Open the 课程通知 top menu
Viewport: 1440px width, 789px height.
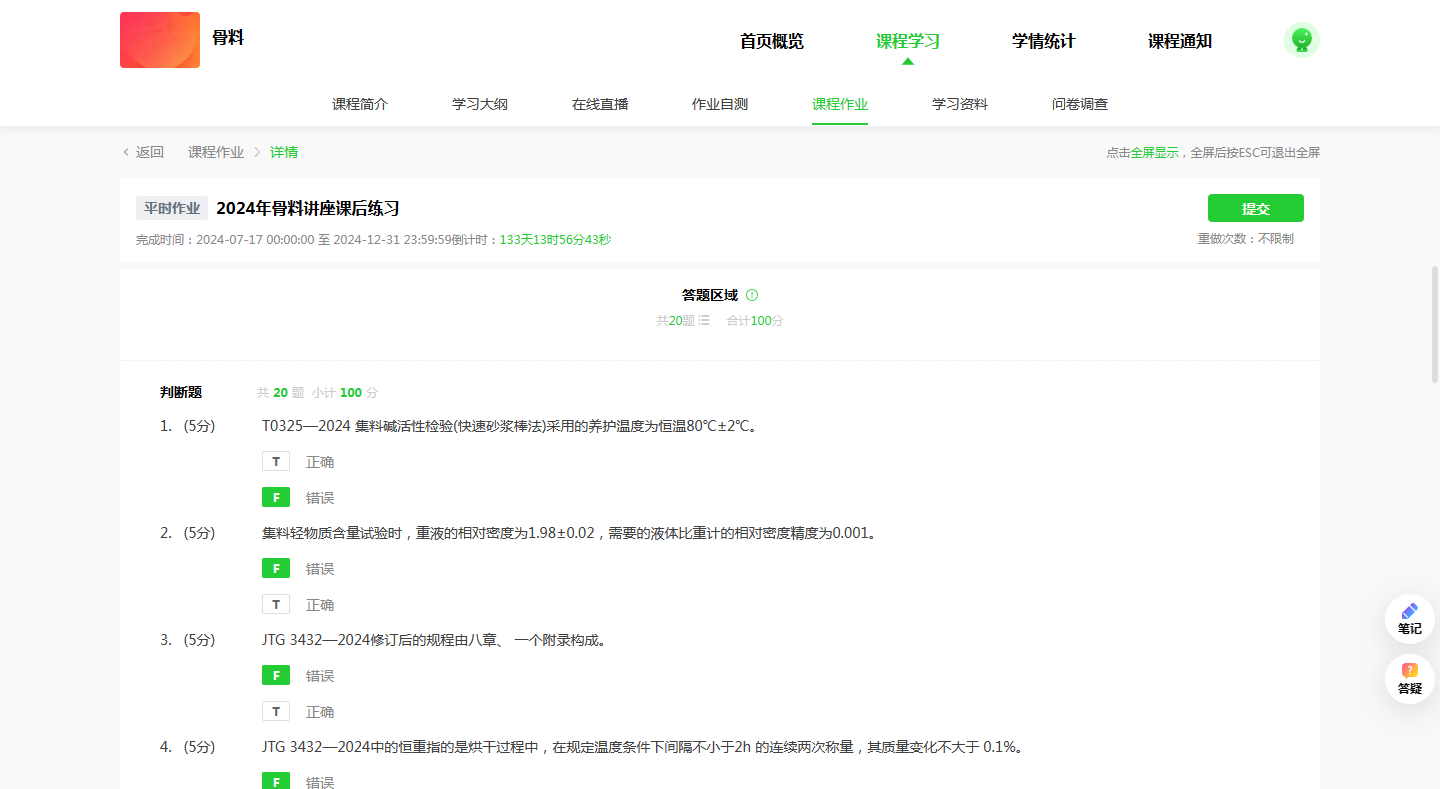coord(1179,41)
